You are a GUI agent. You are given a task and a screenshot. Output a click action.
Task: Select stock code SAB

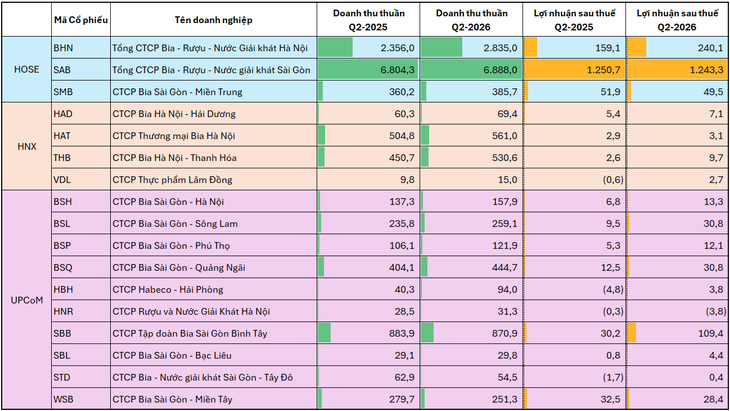[62, 70]
